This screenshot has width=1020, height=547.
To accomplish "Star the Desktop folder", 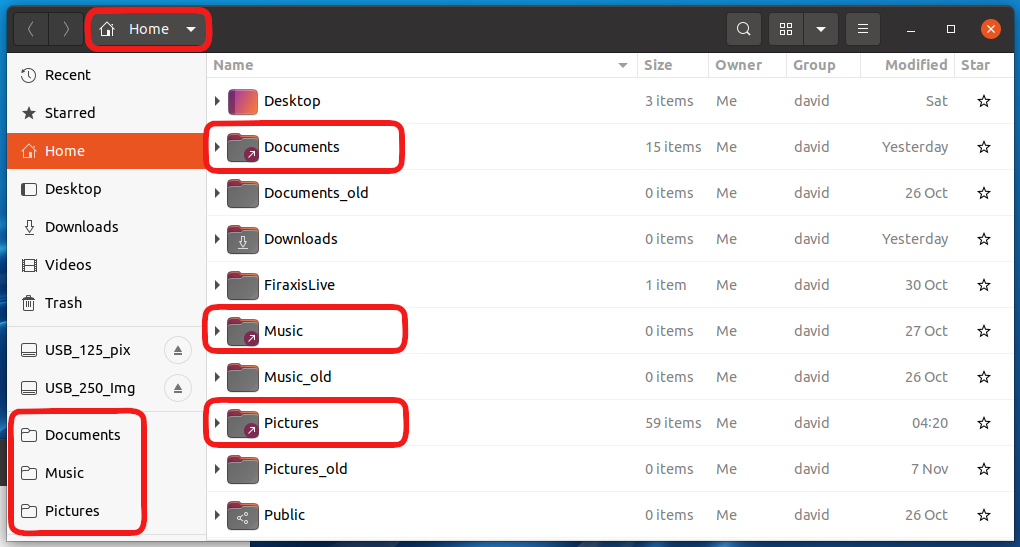I will tap(983, 101).
